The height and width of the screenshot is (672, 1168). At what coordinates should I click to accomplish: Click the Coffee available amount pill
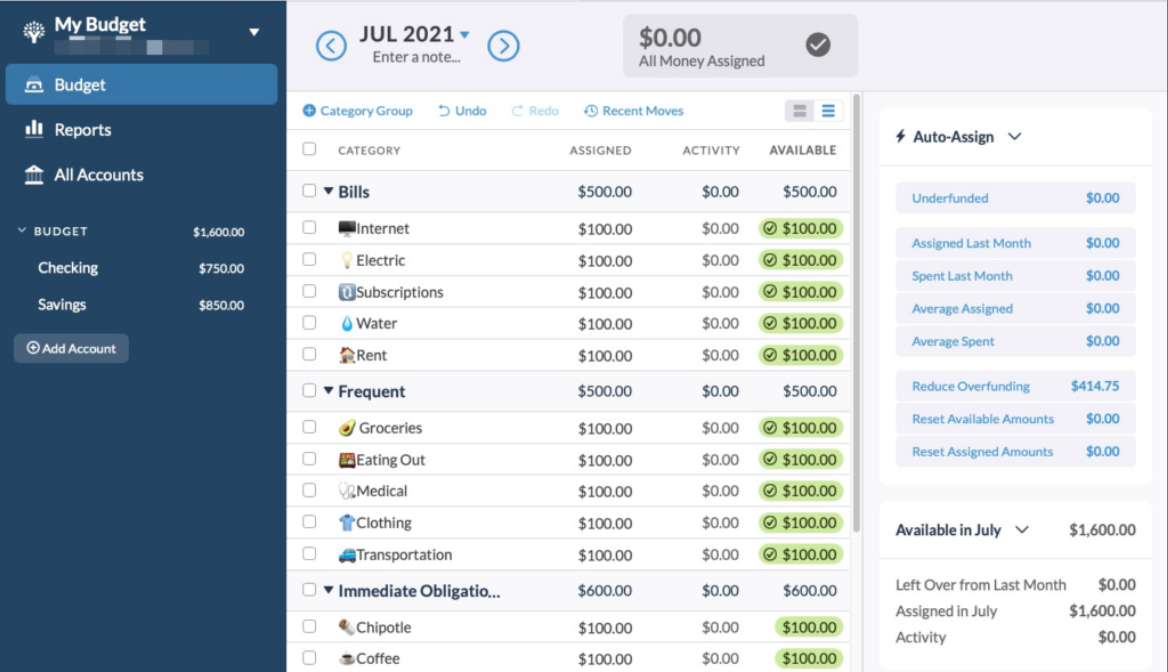point(809,659)
